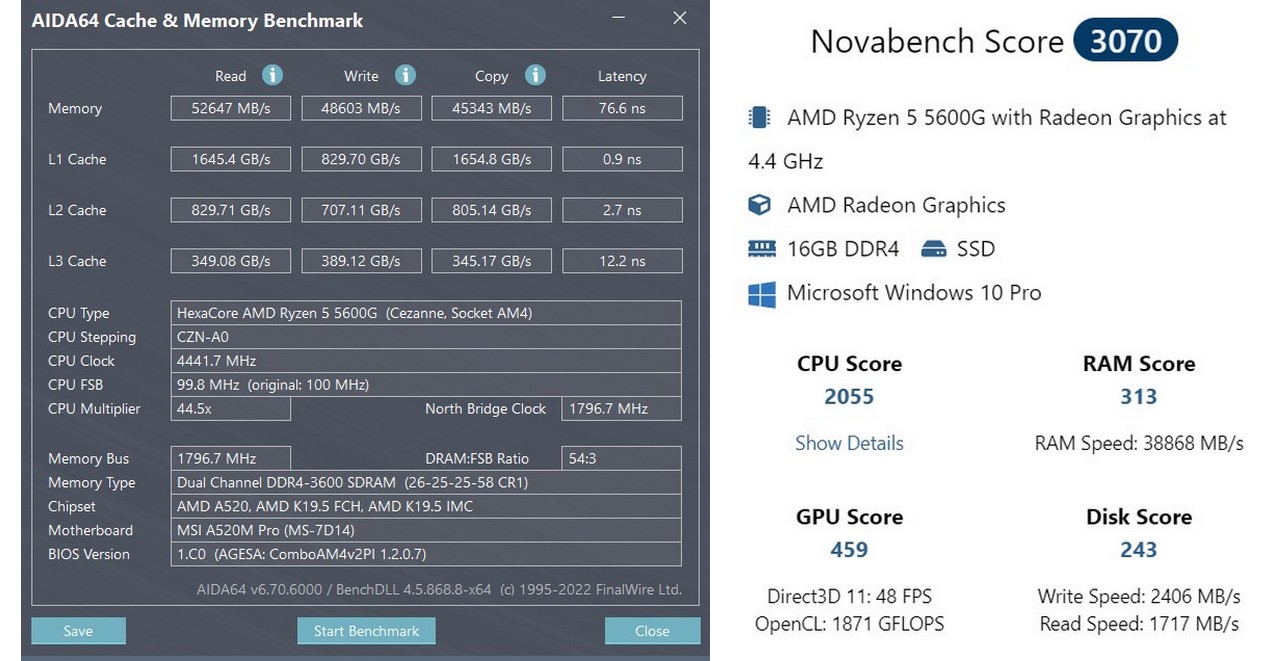1280x661 pixels.
Task: Click the Windows logo icon
Action: (x=762, y=294)
